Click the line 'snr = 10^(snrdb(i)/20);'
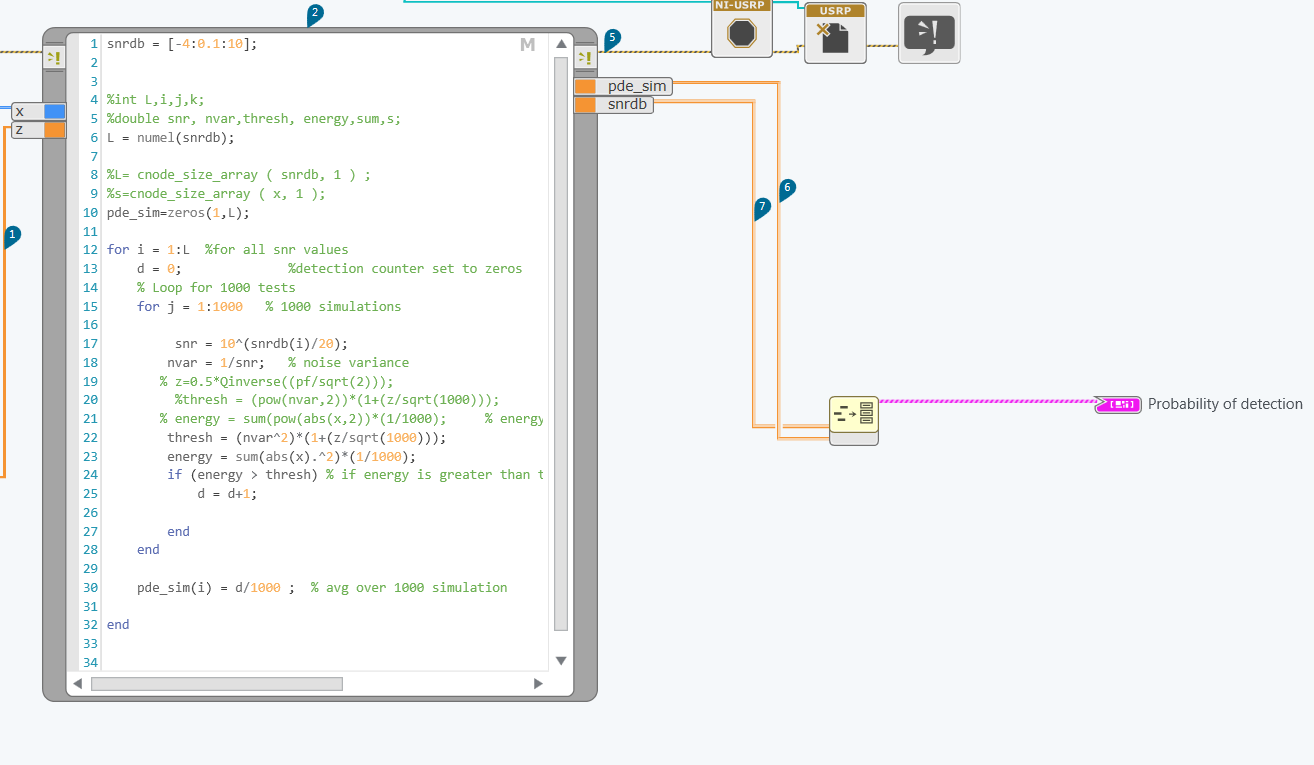 [261, 343]
